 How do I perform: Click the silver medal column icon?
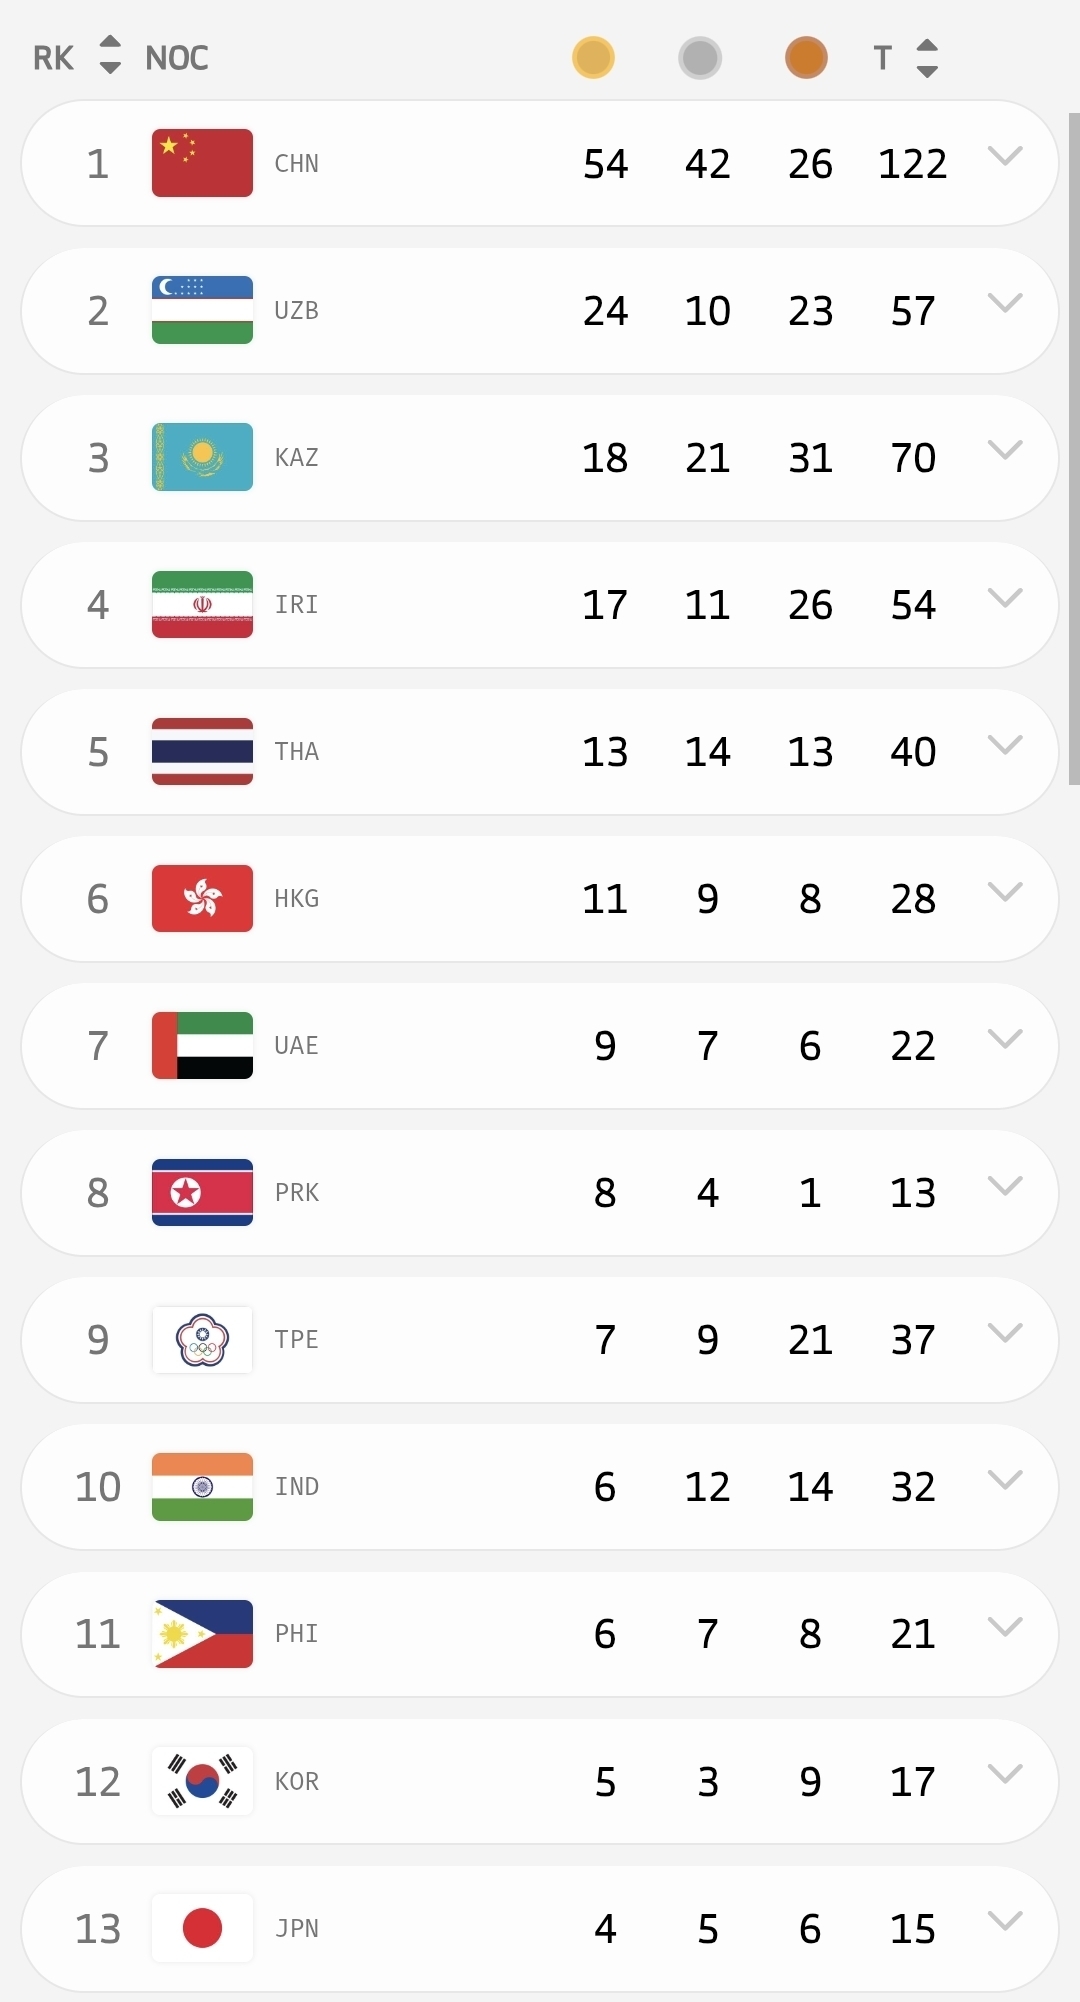point(699,58)
